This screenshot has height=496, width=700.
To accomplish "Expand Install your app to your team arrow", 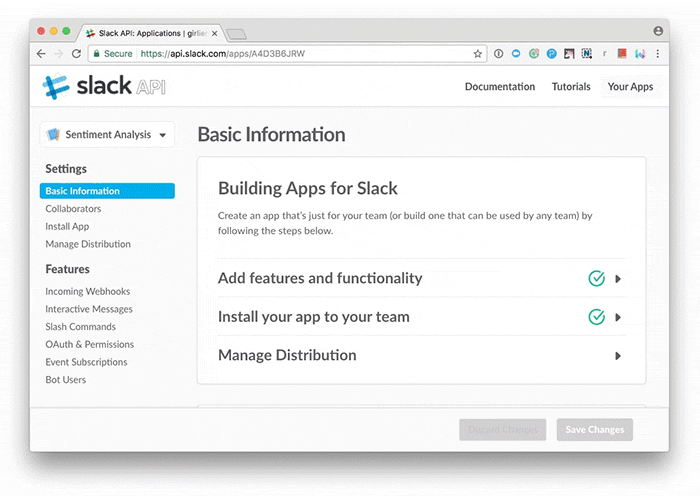I will tap(618, 317).
